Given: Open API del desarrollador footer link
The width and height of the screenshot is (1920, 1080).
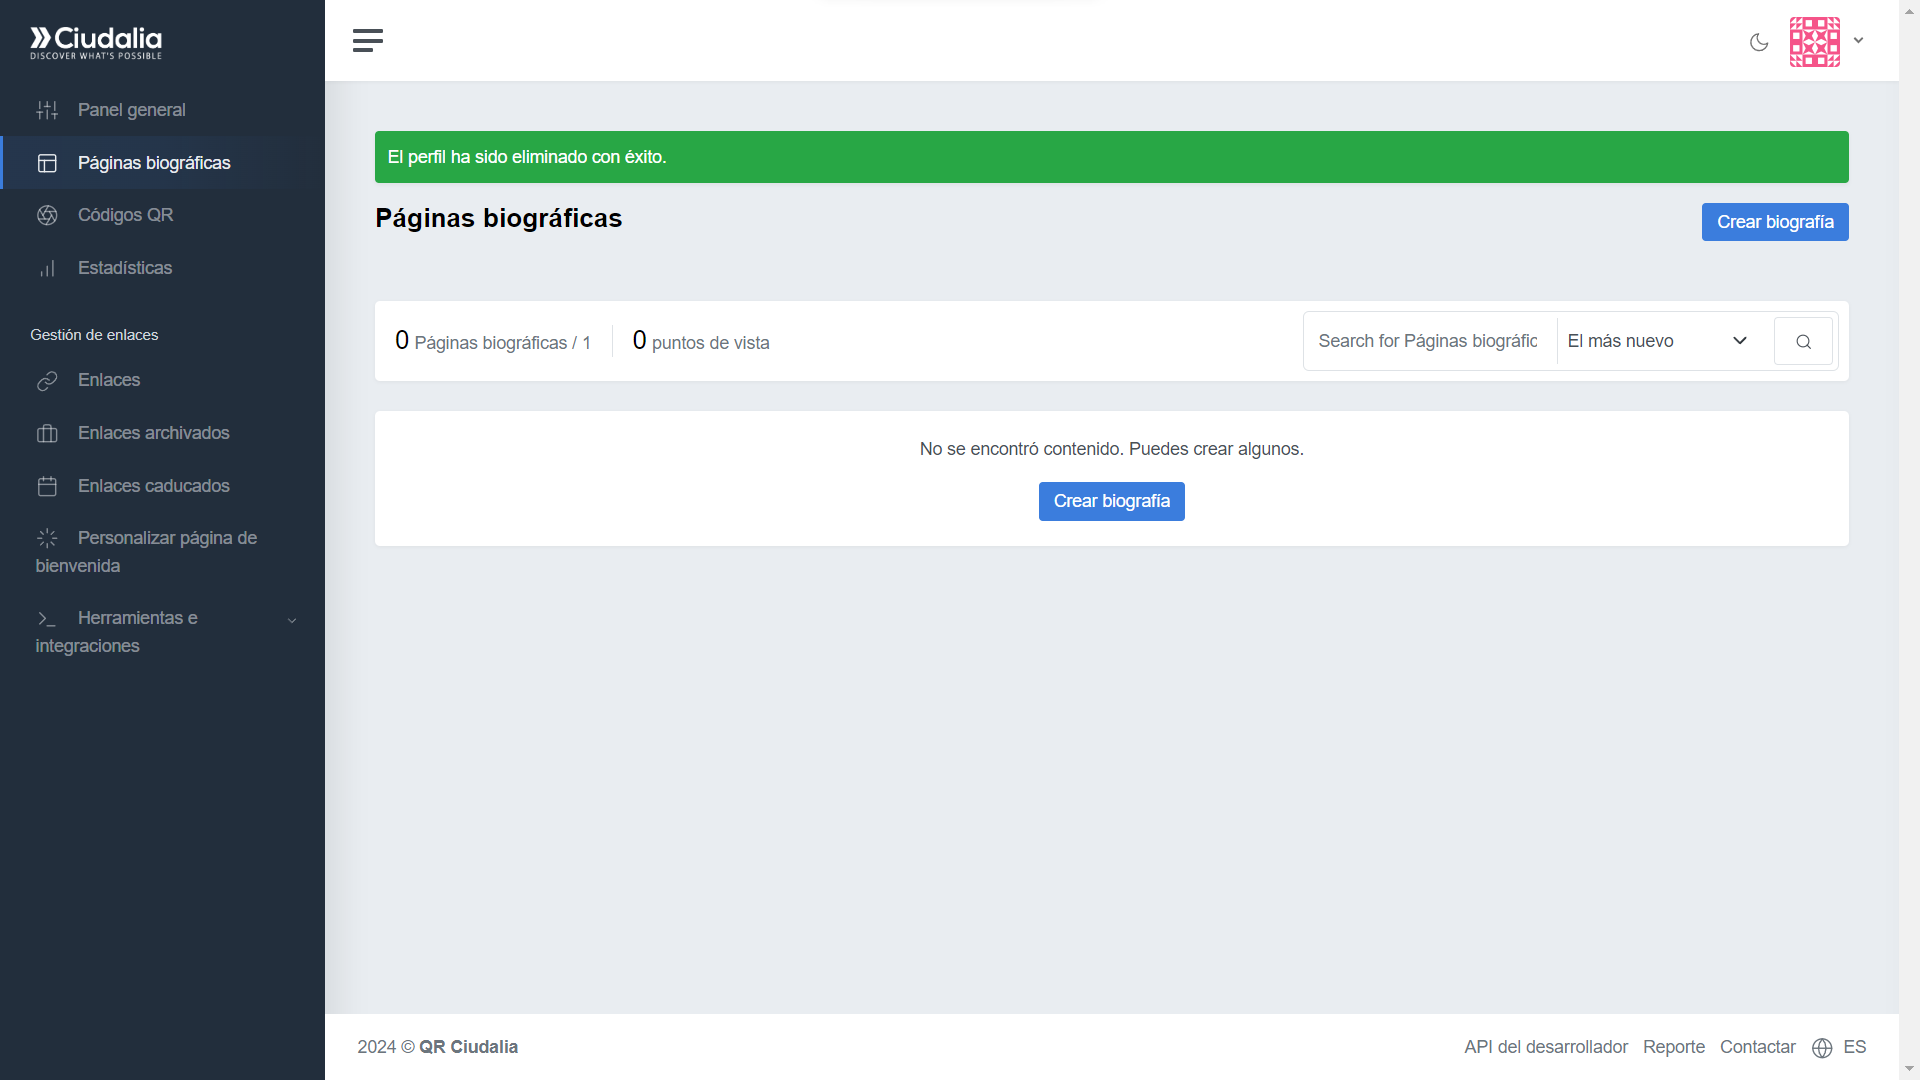Looking at the screenshot, I should pos(1545,1047).
